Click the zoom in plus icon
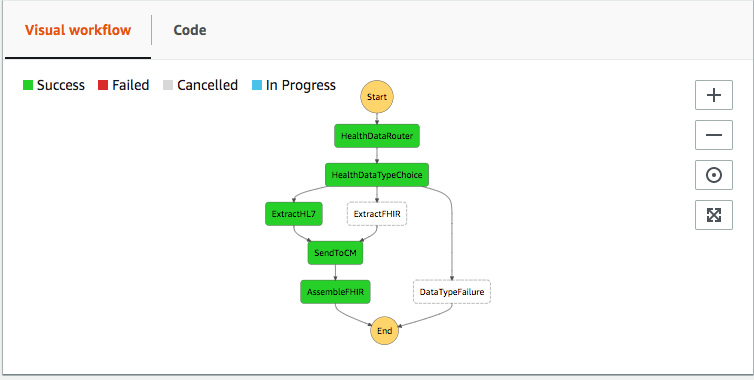The height and width of the screenshot is (380, 754). click(714, 95)
